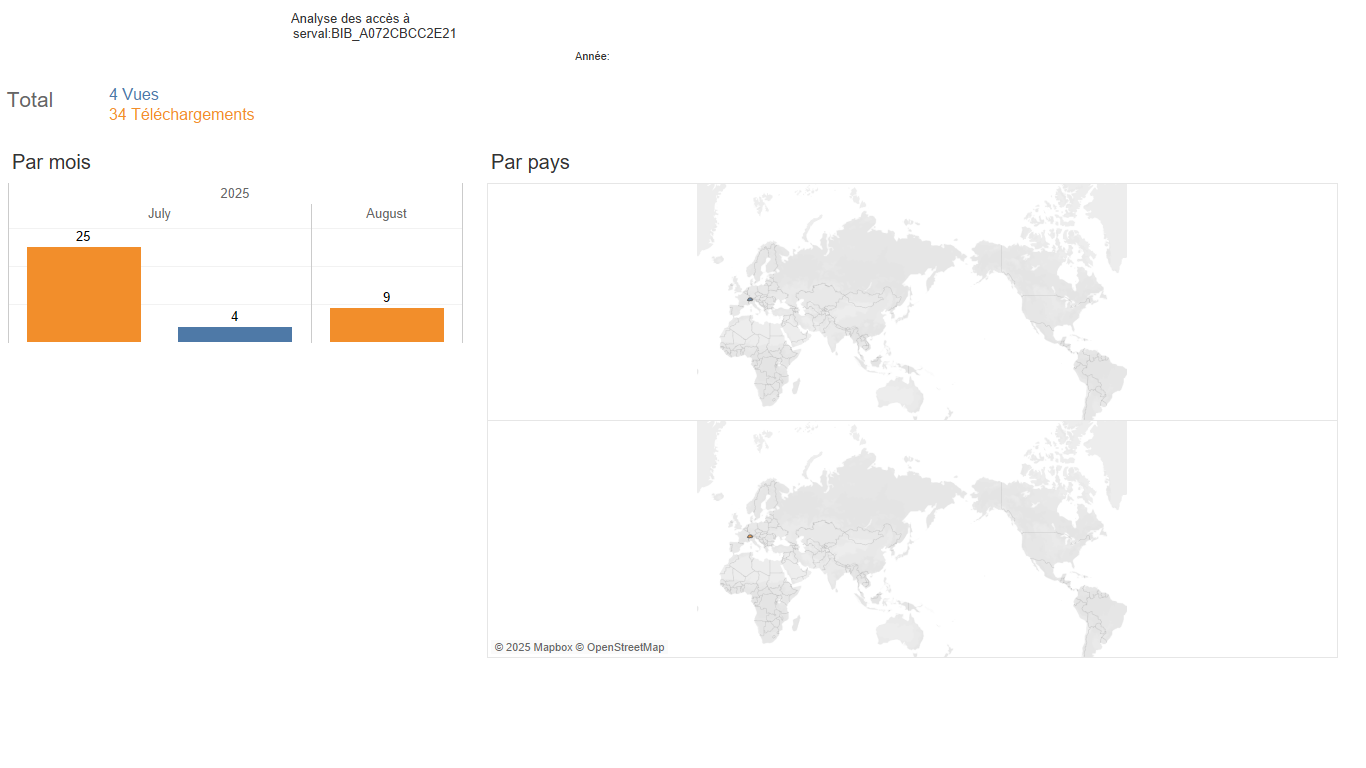Click the orange July downloads bar labeled 25
This screenshot has height=768, width=1366.
84,294
